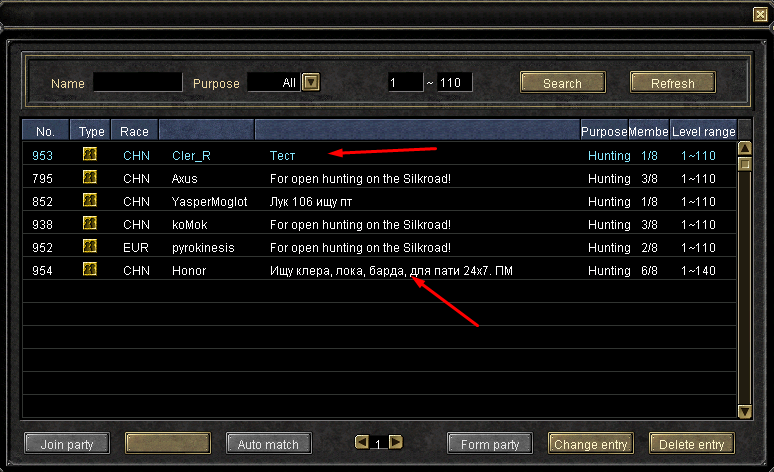Image resolution: width=774 pixels, height=472 pixels.
Task: Click the Search button
Action: [x=563, y=82]
